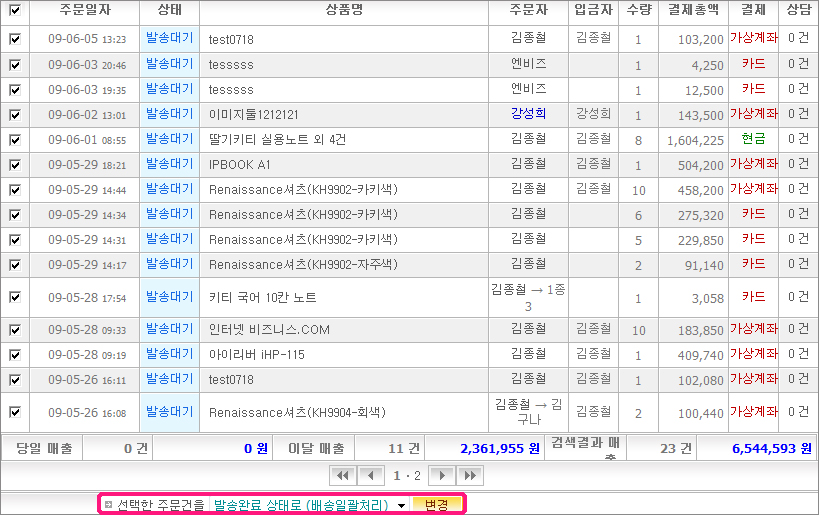Deselect the 아이리버 iHP-115 order row
Screen dimensions: 819x515
(x=14, y=355)
